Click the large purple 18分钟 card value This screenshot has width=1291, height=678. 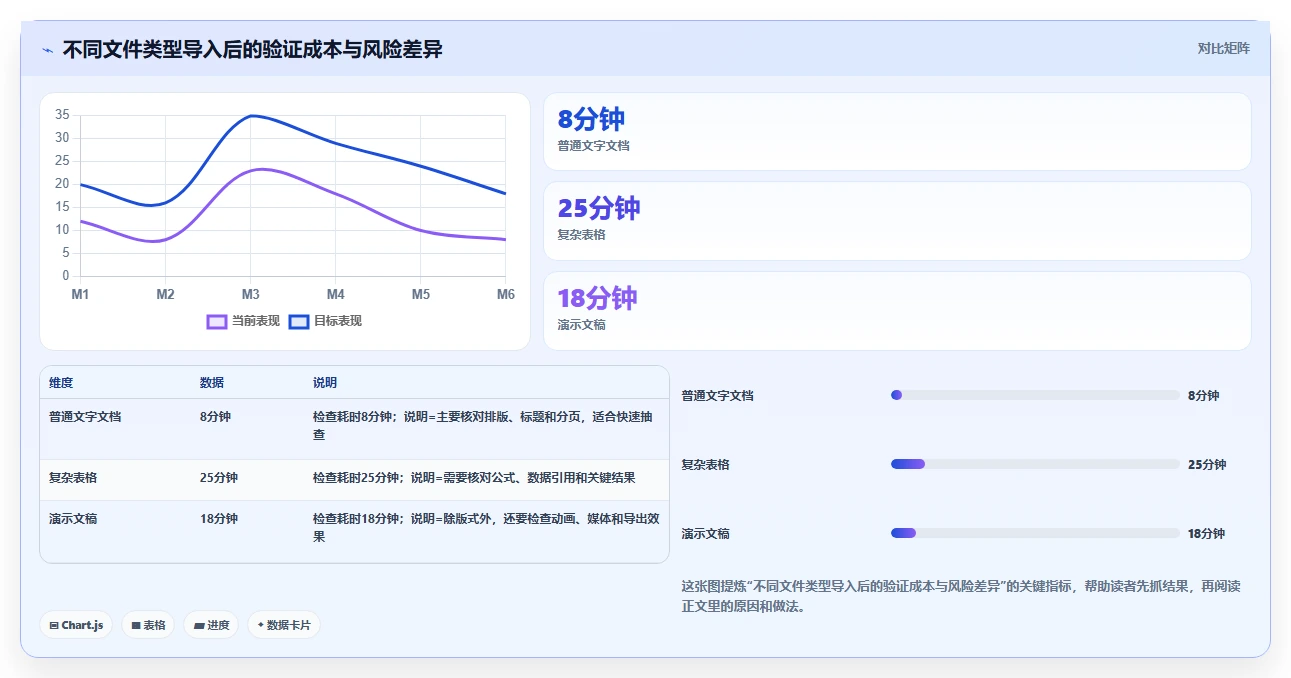tap(597, 298)
